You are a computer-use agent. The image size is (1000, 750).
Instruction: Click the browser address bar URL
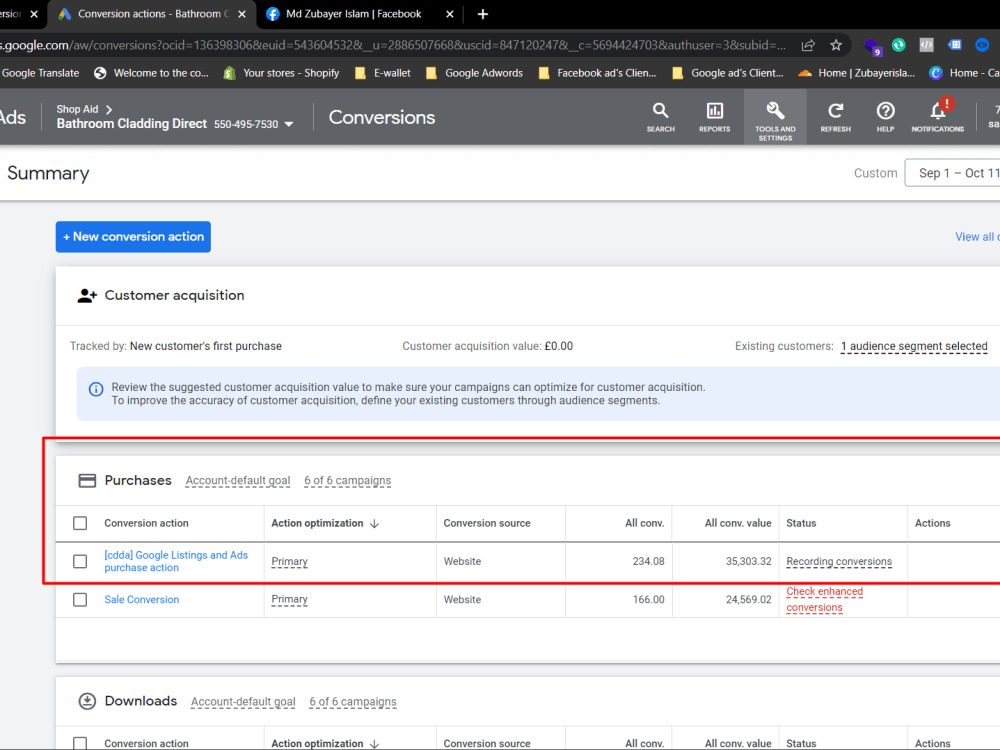[395, 45]
